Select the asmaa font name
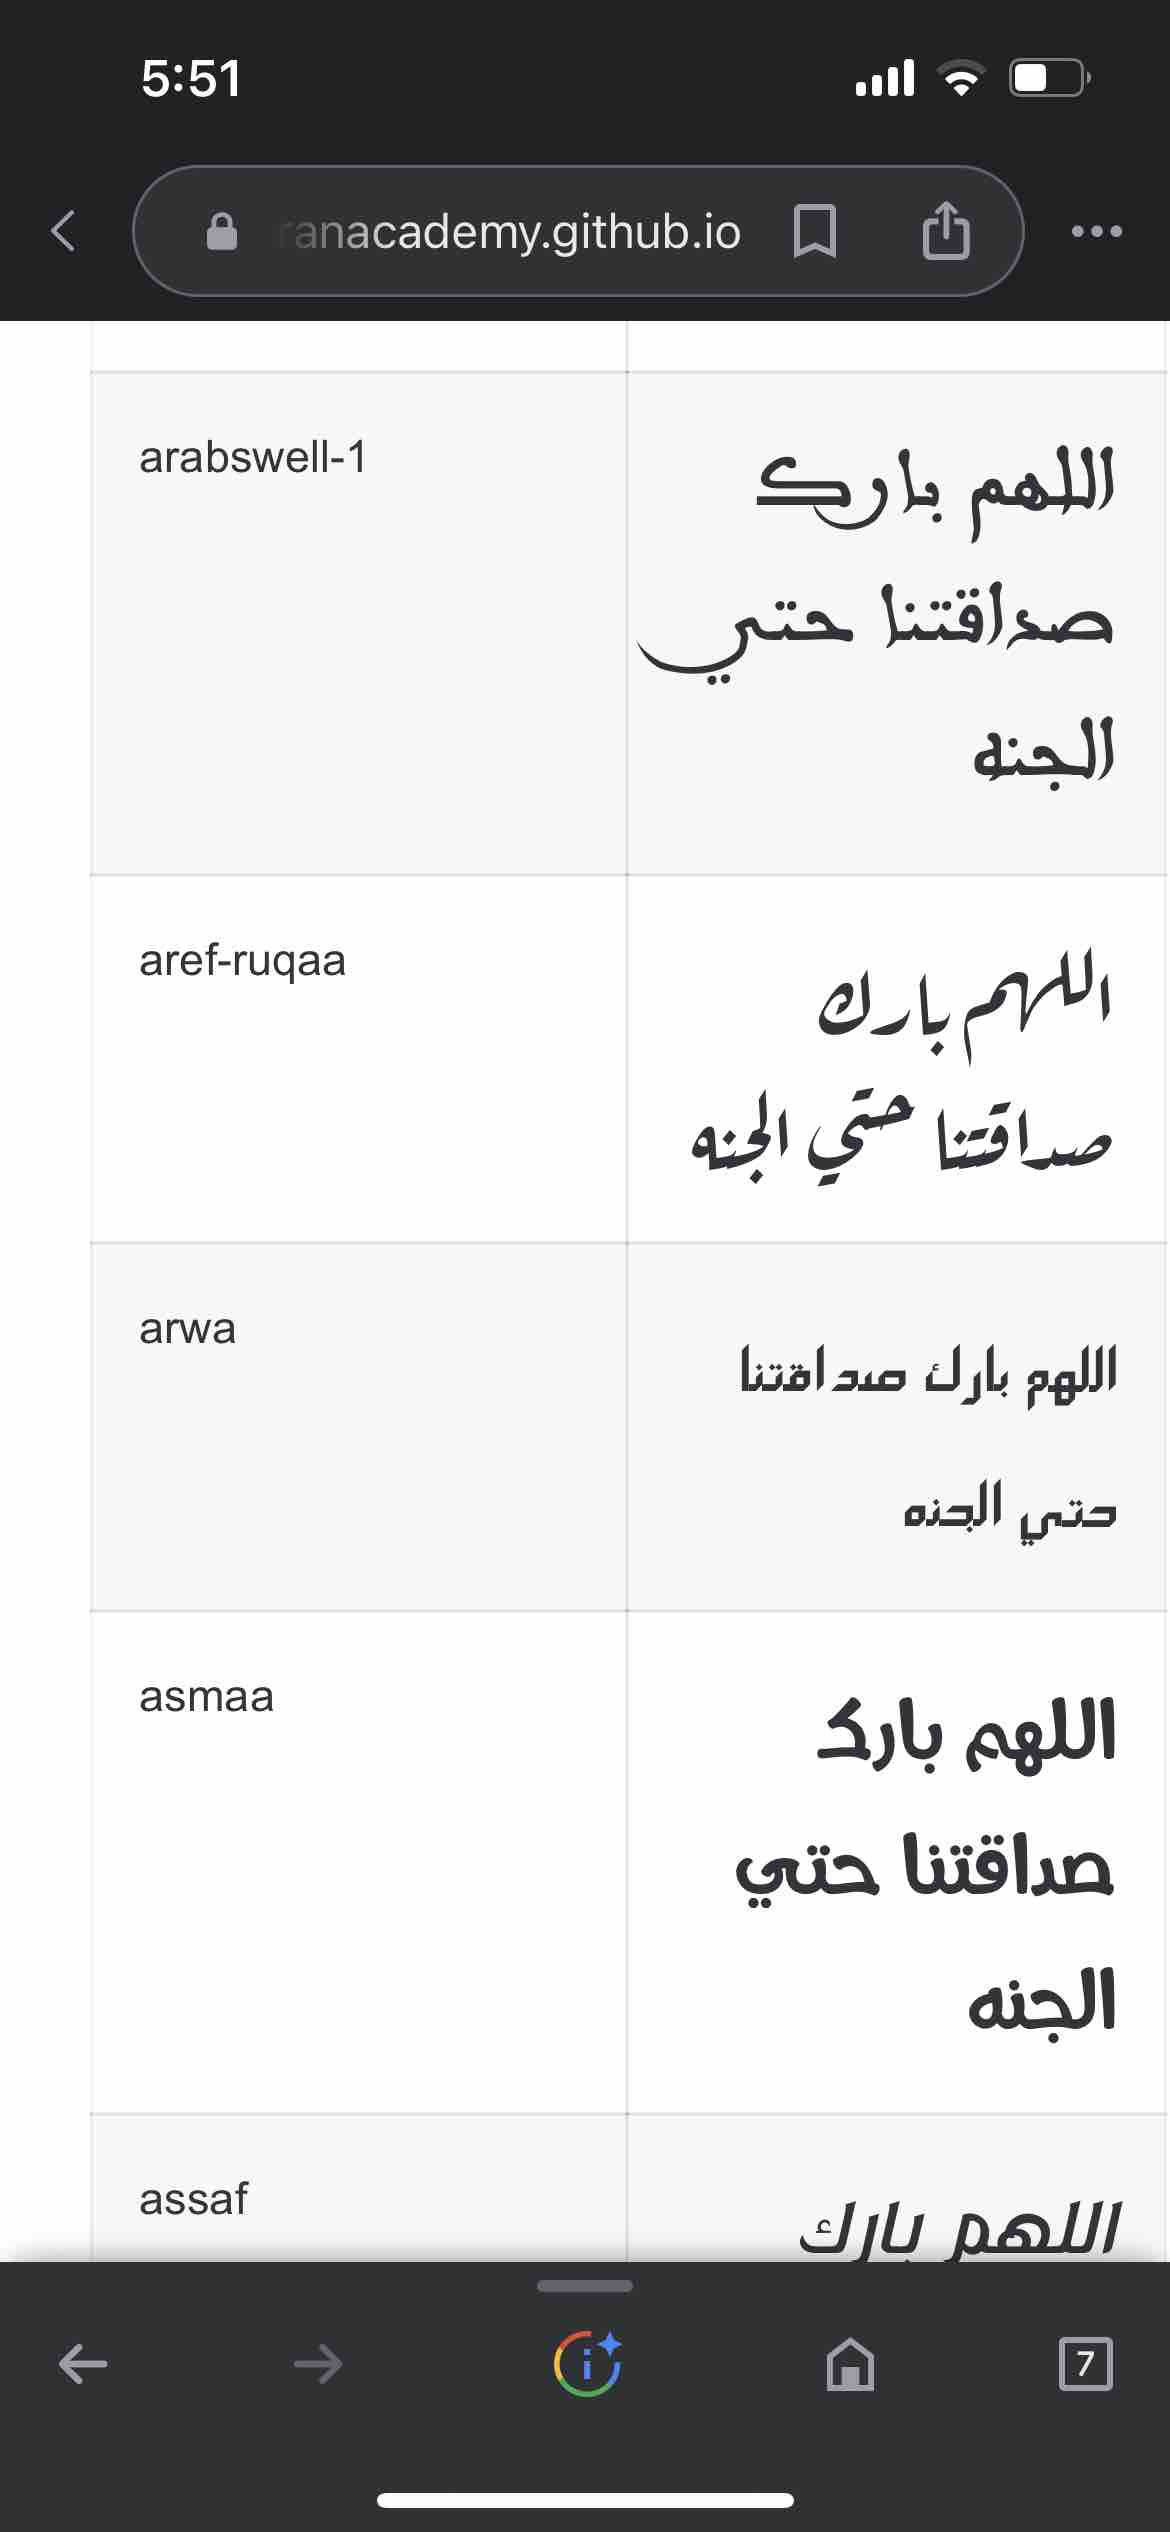The height and width of the screenshot is (2532, 1170). click(206, 1696)
